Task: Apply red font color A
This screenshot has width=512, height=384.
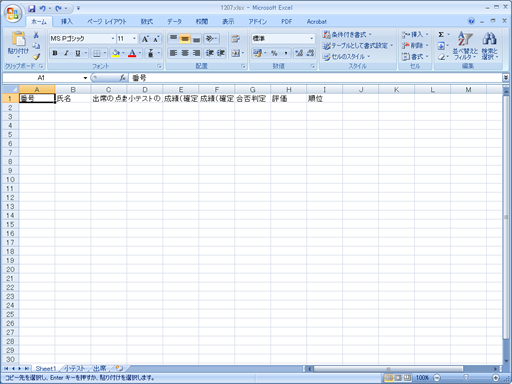Action: click(x=132, y=53)
